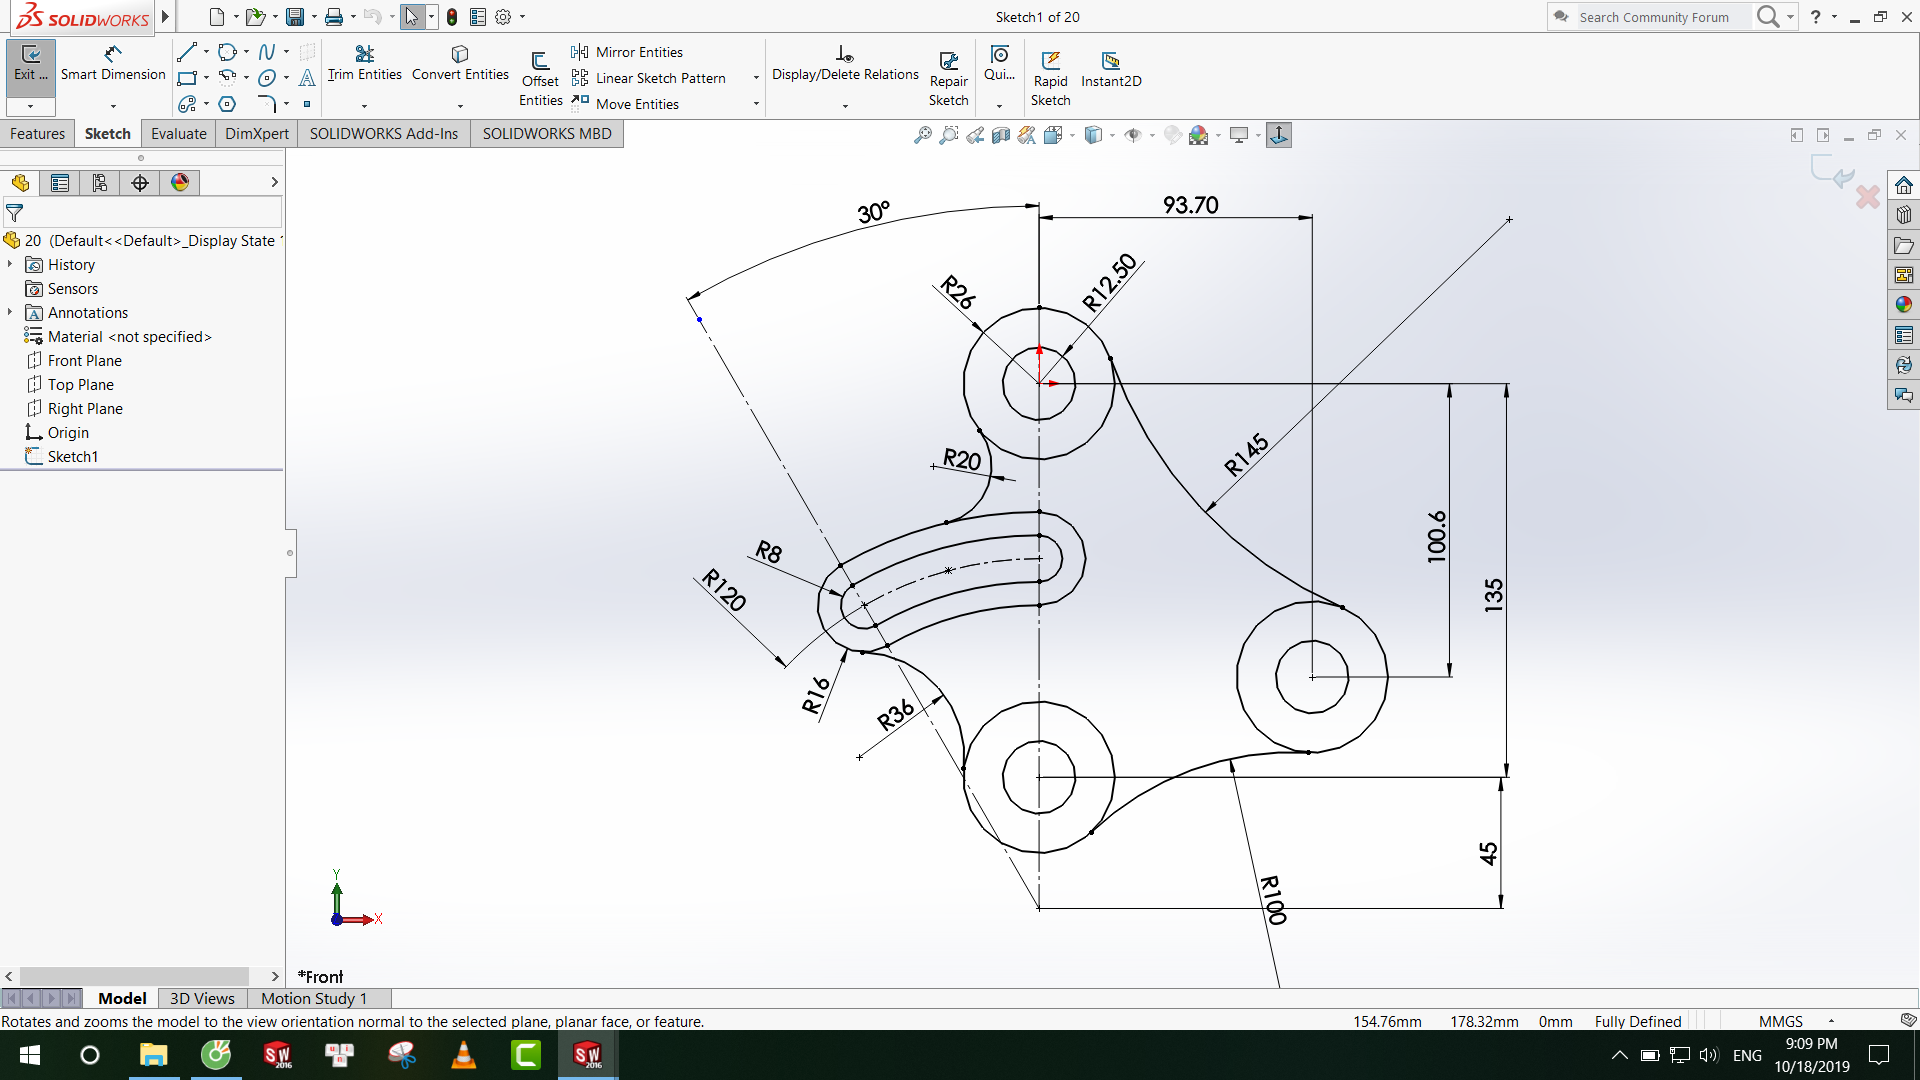The width and height of the screenshot is (1920, 1080).
Task: Toggle Rapid Sketch mode
Action: coord(1050,78)
